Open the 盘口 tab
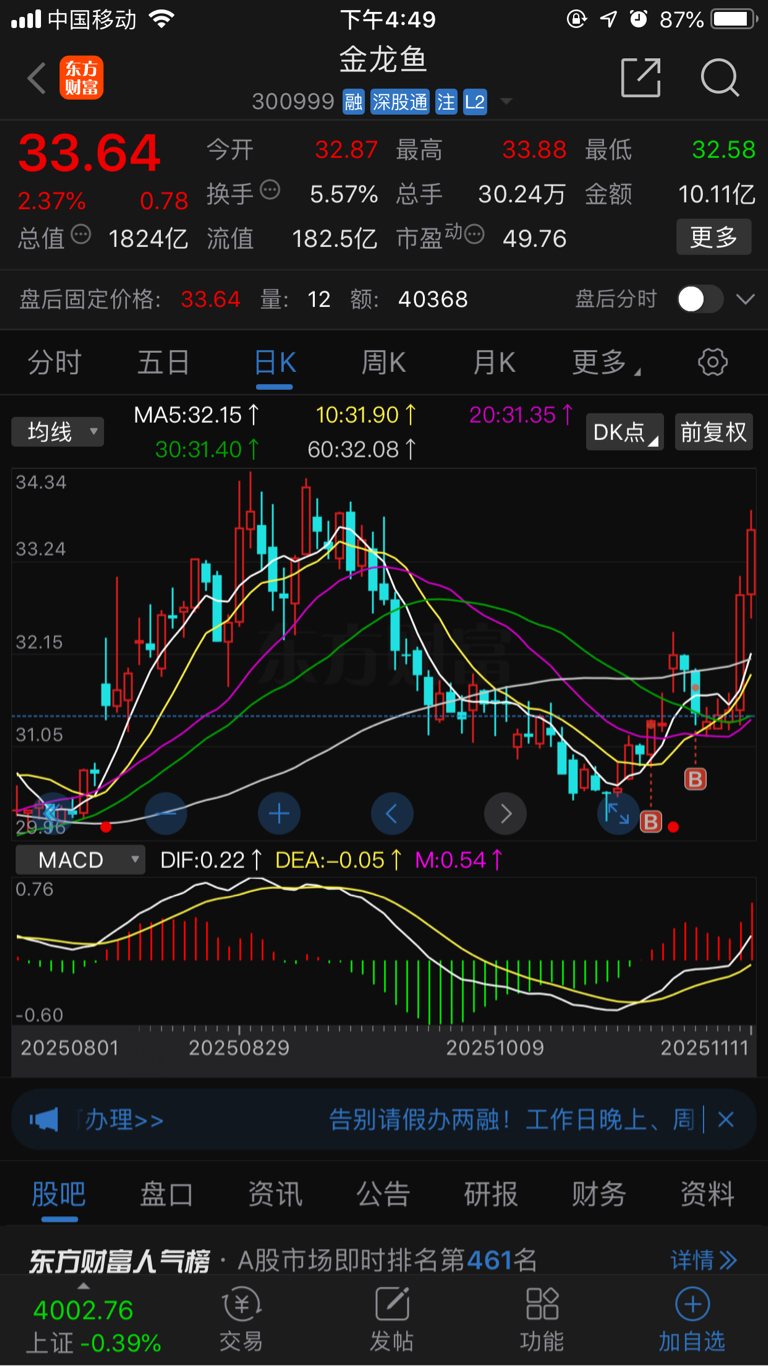Viewport: 768px width, 1366px height. 167,1194
